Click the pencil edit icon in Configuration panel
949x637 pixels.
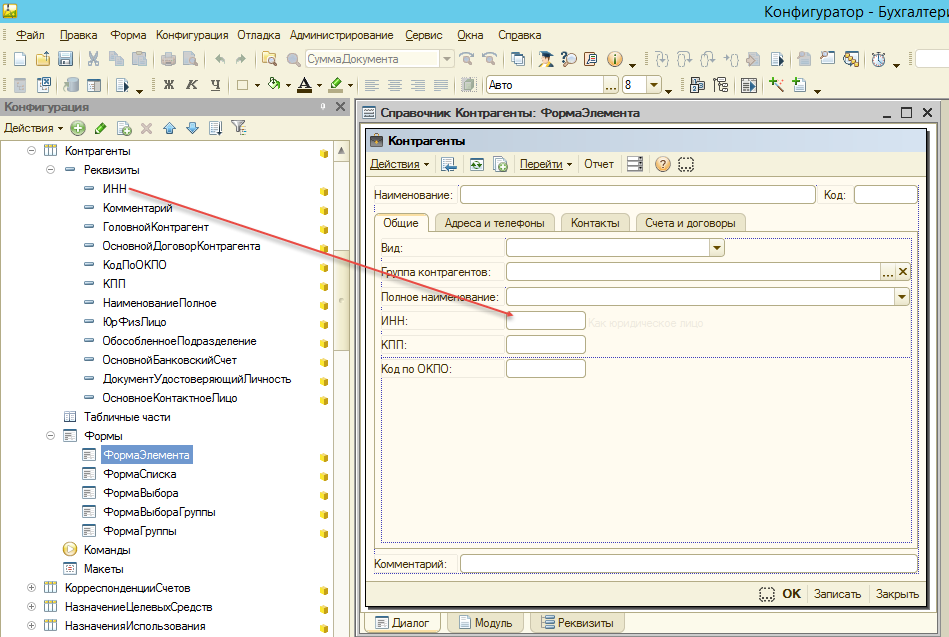click(100, 128)
